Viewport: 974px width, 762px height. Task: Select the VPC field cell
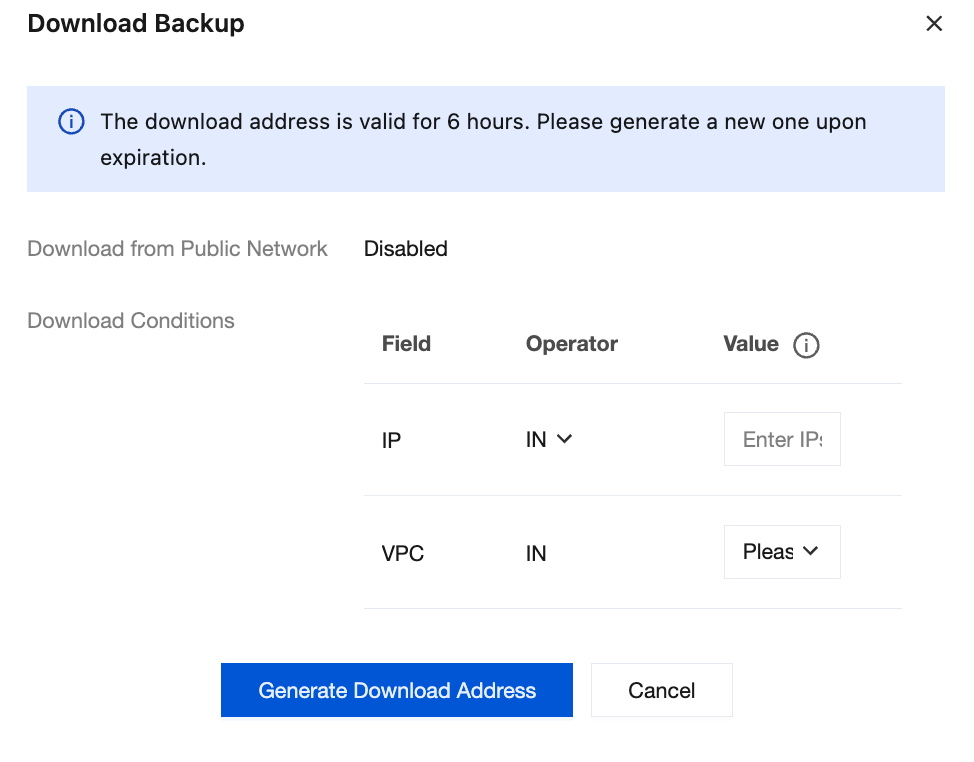403,553
